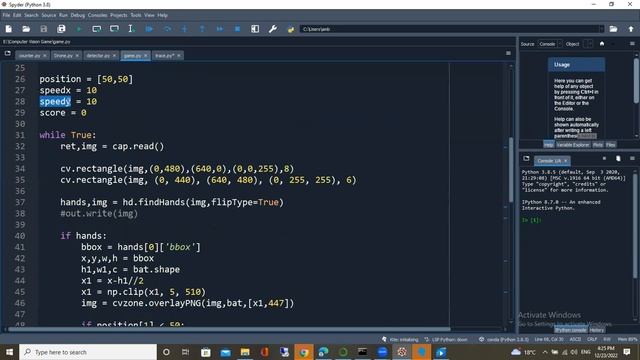Start debugging the file
This screenshot has width=640, height=360.
[x=149, y=29]
